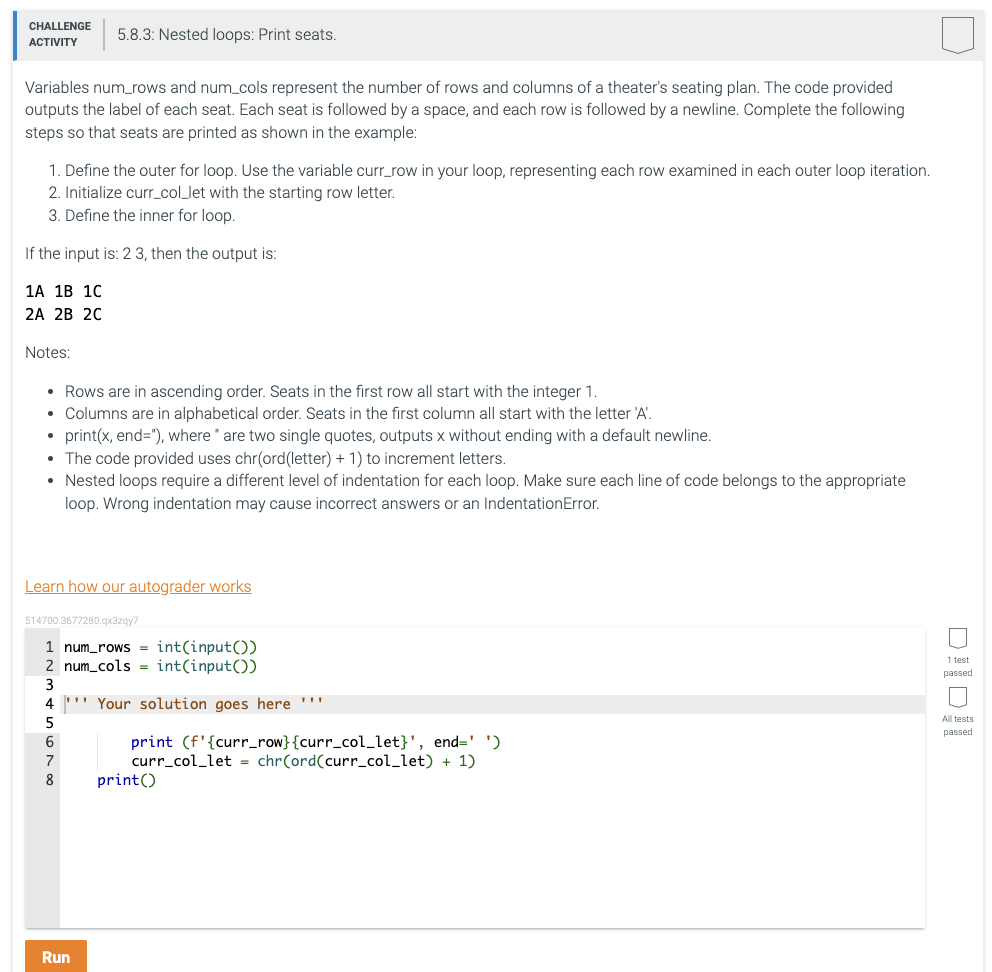992x972 pixels.
Task: Open 'Learn how our autograder works' link
Action: (x=138, y=586)
